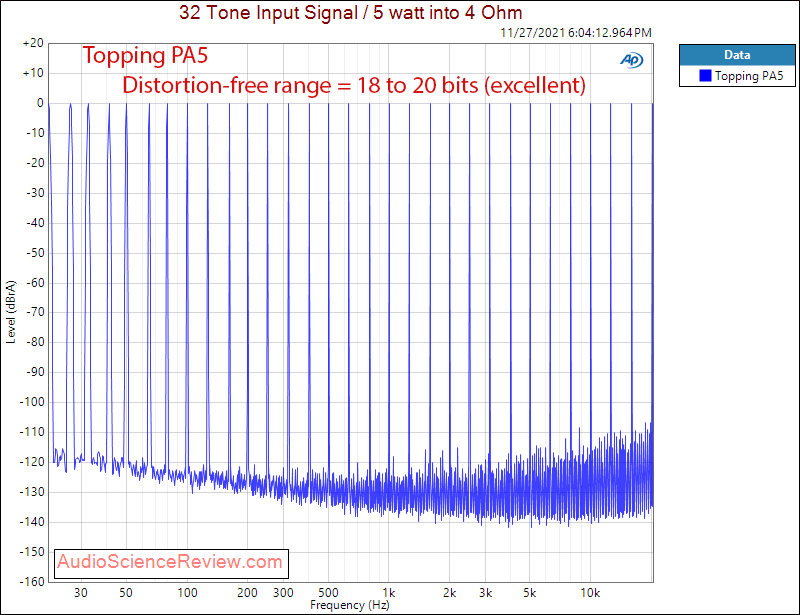Click the timestamp 11/27/2021 6:04:12.964 PM
The width and height of the screenshot is (800, 615).
point(576,33)
